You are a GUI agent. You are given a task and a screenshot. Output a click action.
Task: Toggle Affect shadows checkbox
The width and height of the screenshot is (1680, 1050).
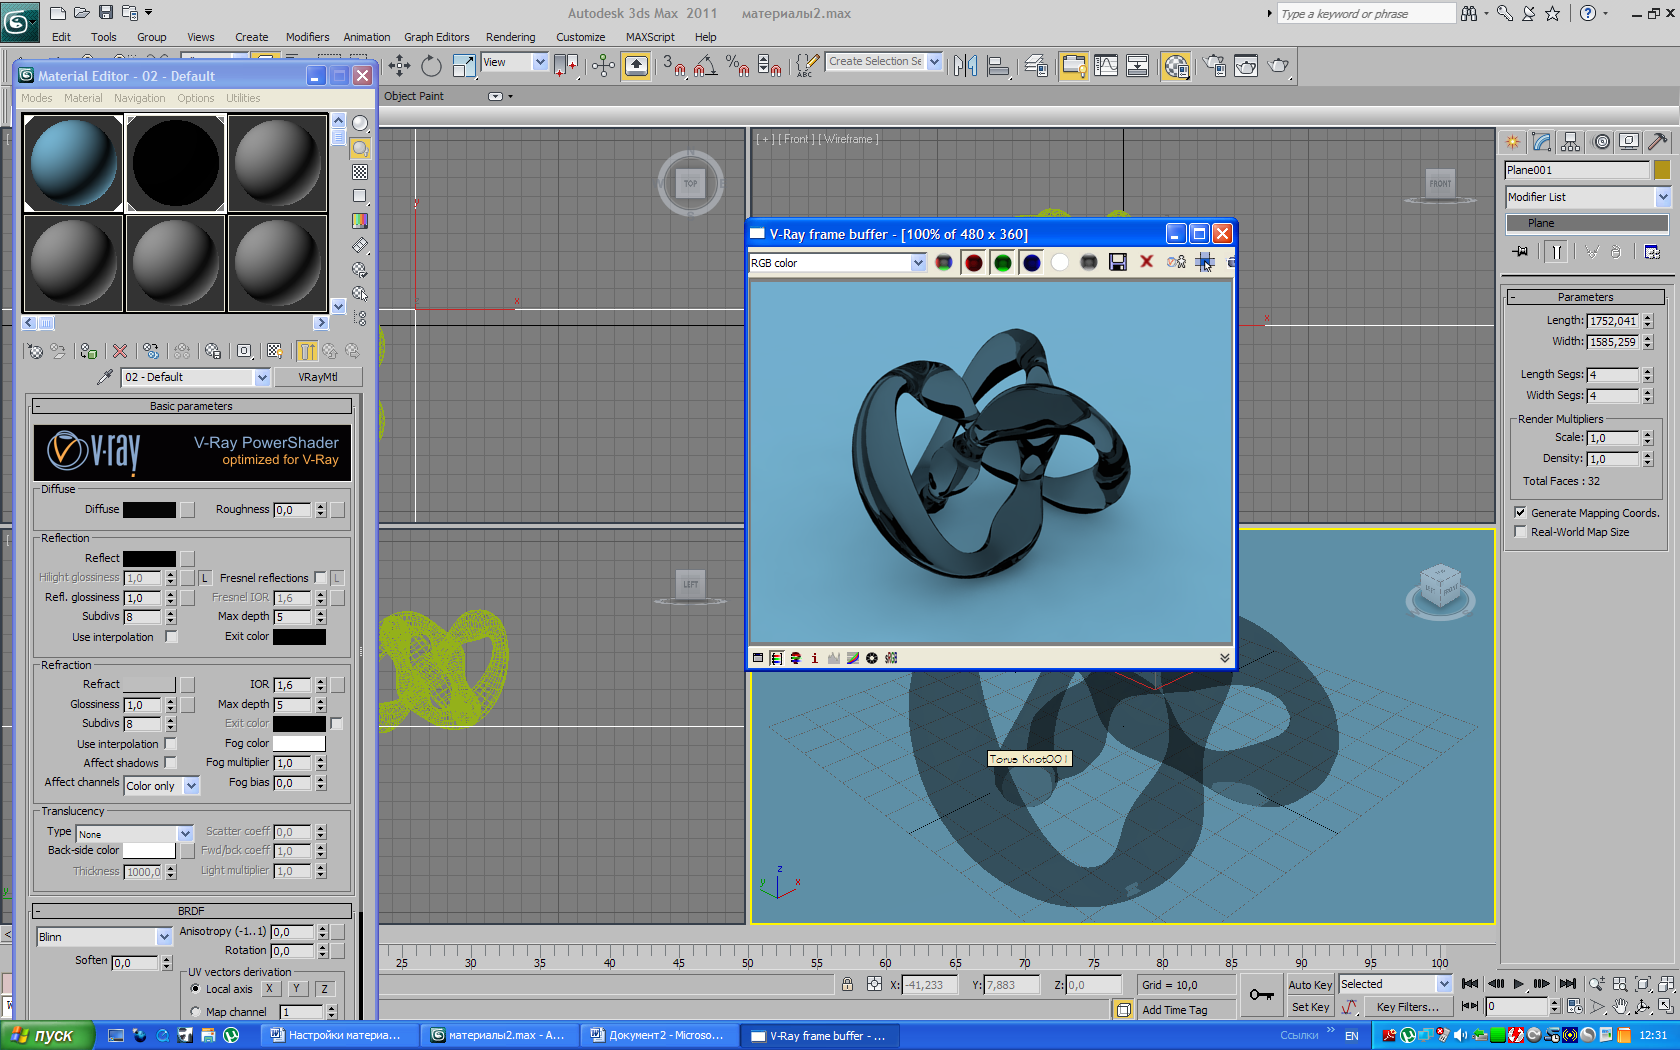point(170,762)
